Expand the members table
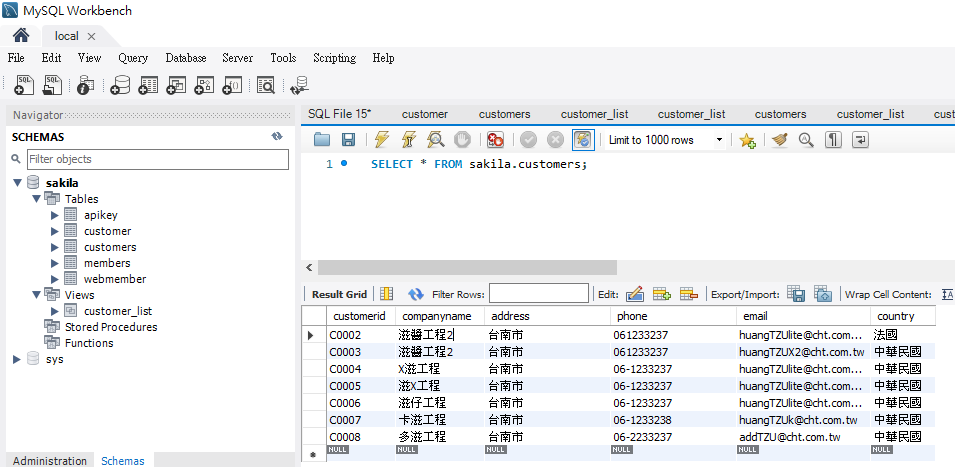The image size is (955, 467). coord(55,263)
